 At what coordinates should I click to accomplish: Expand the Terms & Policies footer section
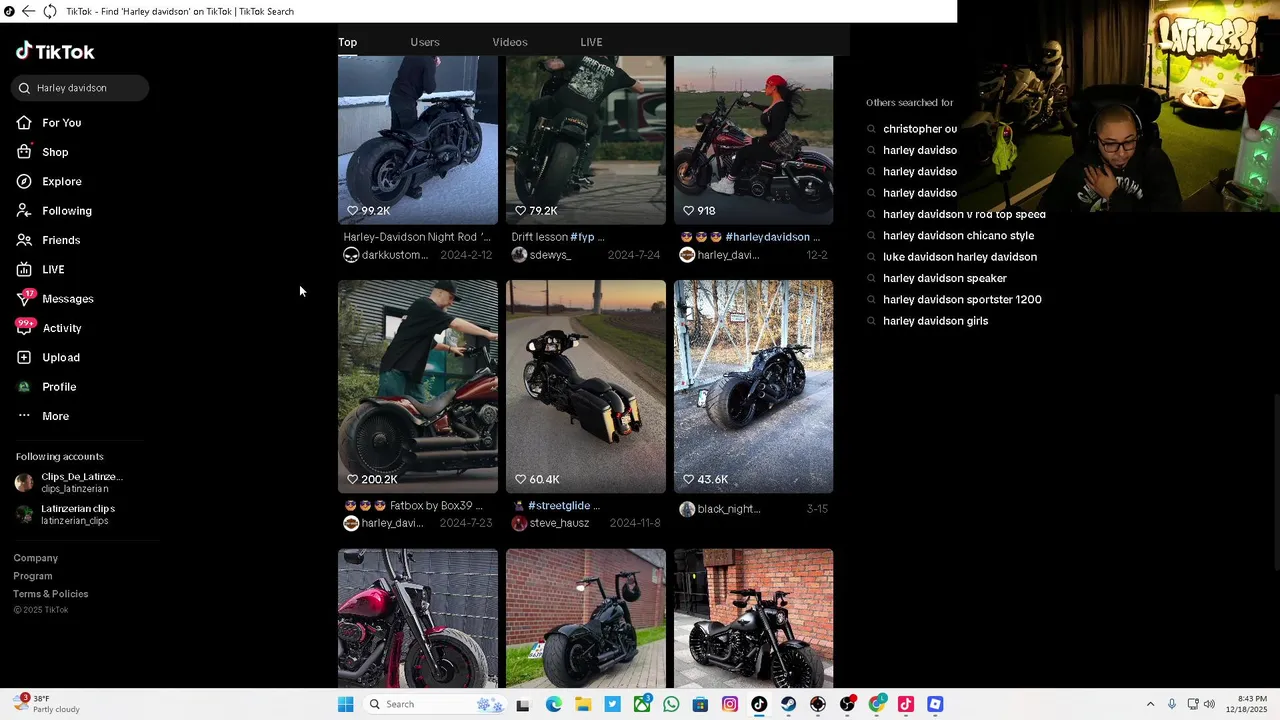click(51, 594)
